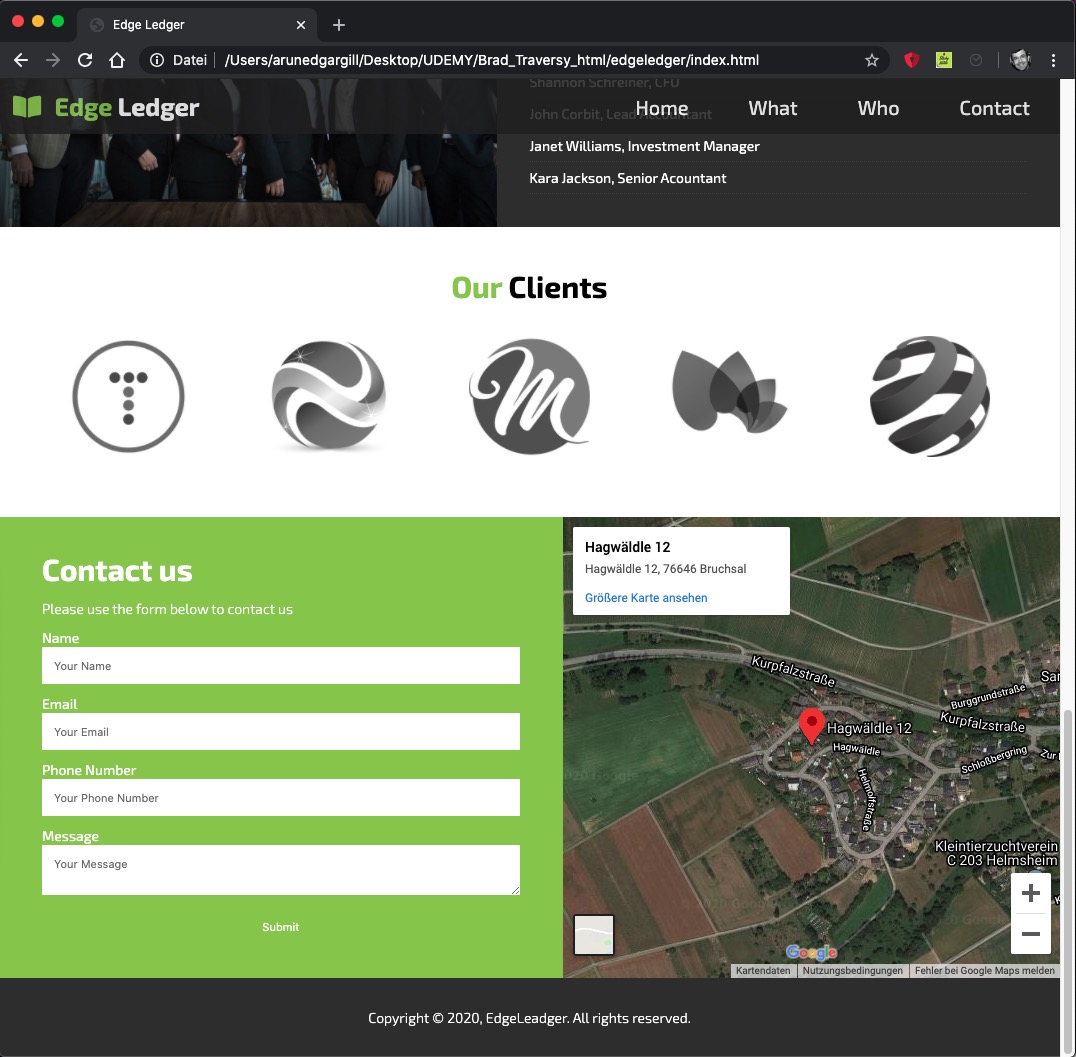1076x1057 pixels.
Task: Open a new browser tab
Action: [x=339, y=25]
